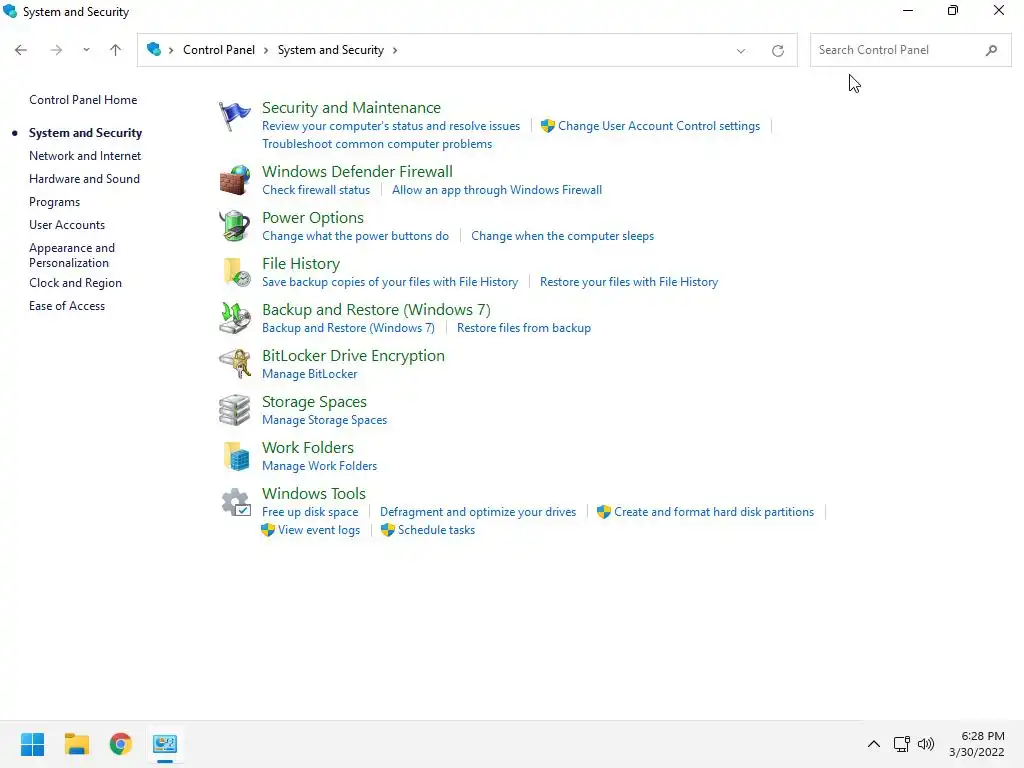
Task: Open the Windows Defender Firewall brick wall icon
Action: click(234, 180)
